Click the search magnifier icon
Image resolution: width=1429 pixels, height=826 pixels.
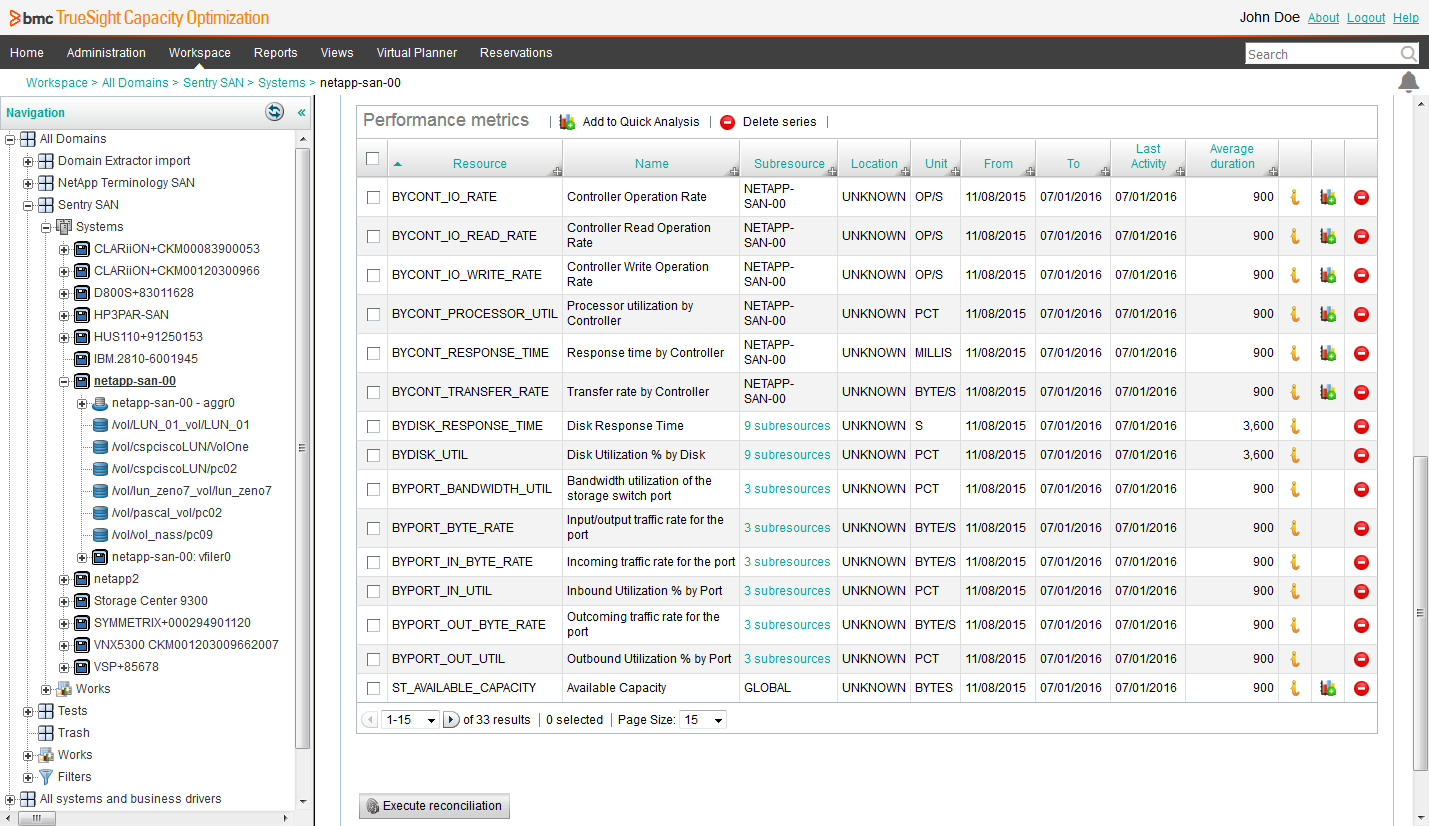[1408, 54]
